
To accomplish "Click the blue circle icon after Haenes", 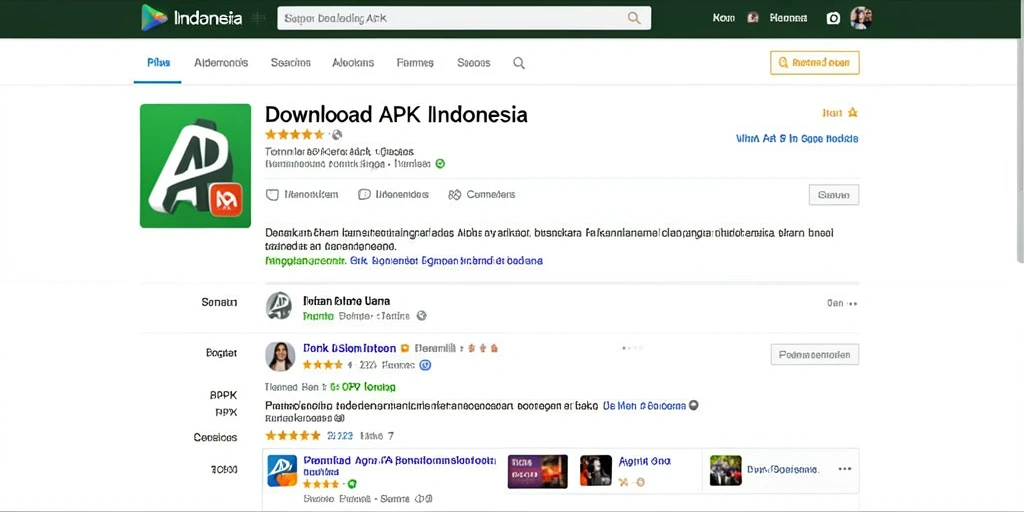I will click(x=425, y=365).
